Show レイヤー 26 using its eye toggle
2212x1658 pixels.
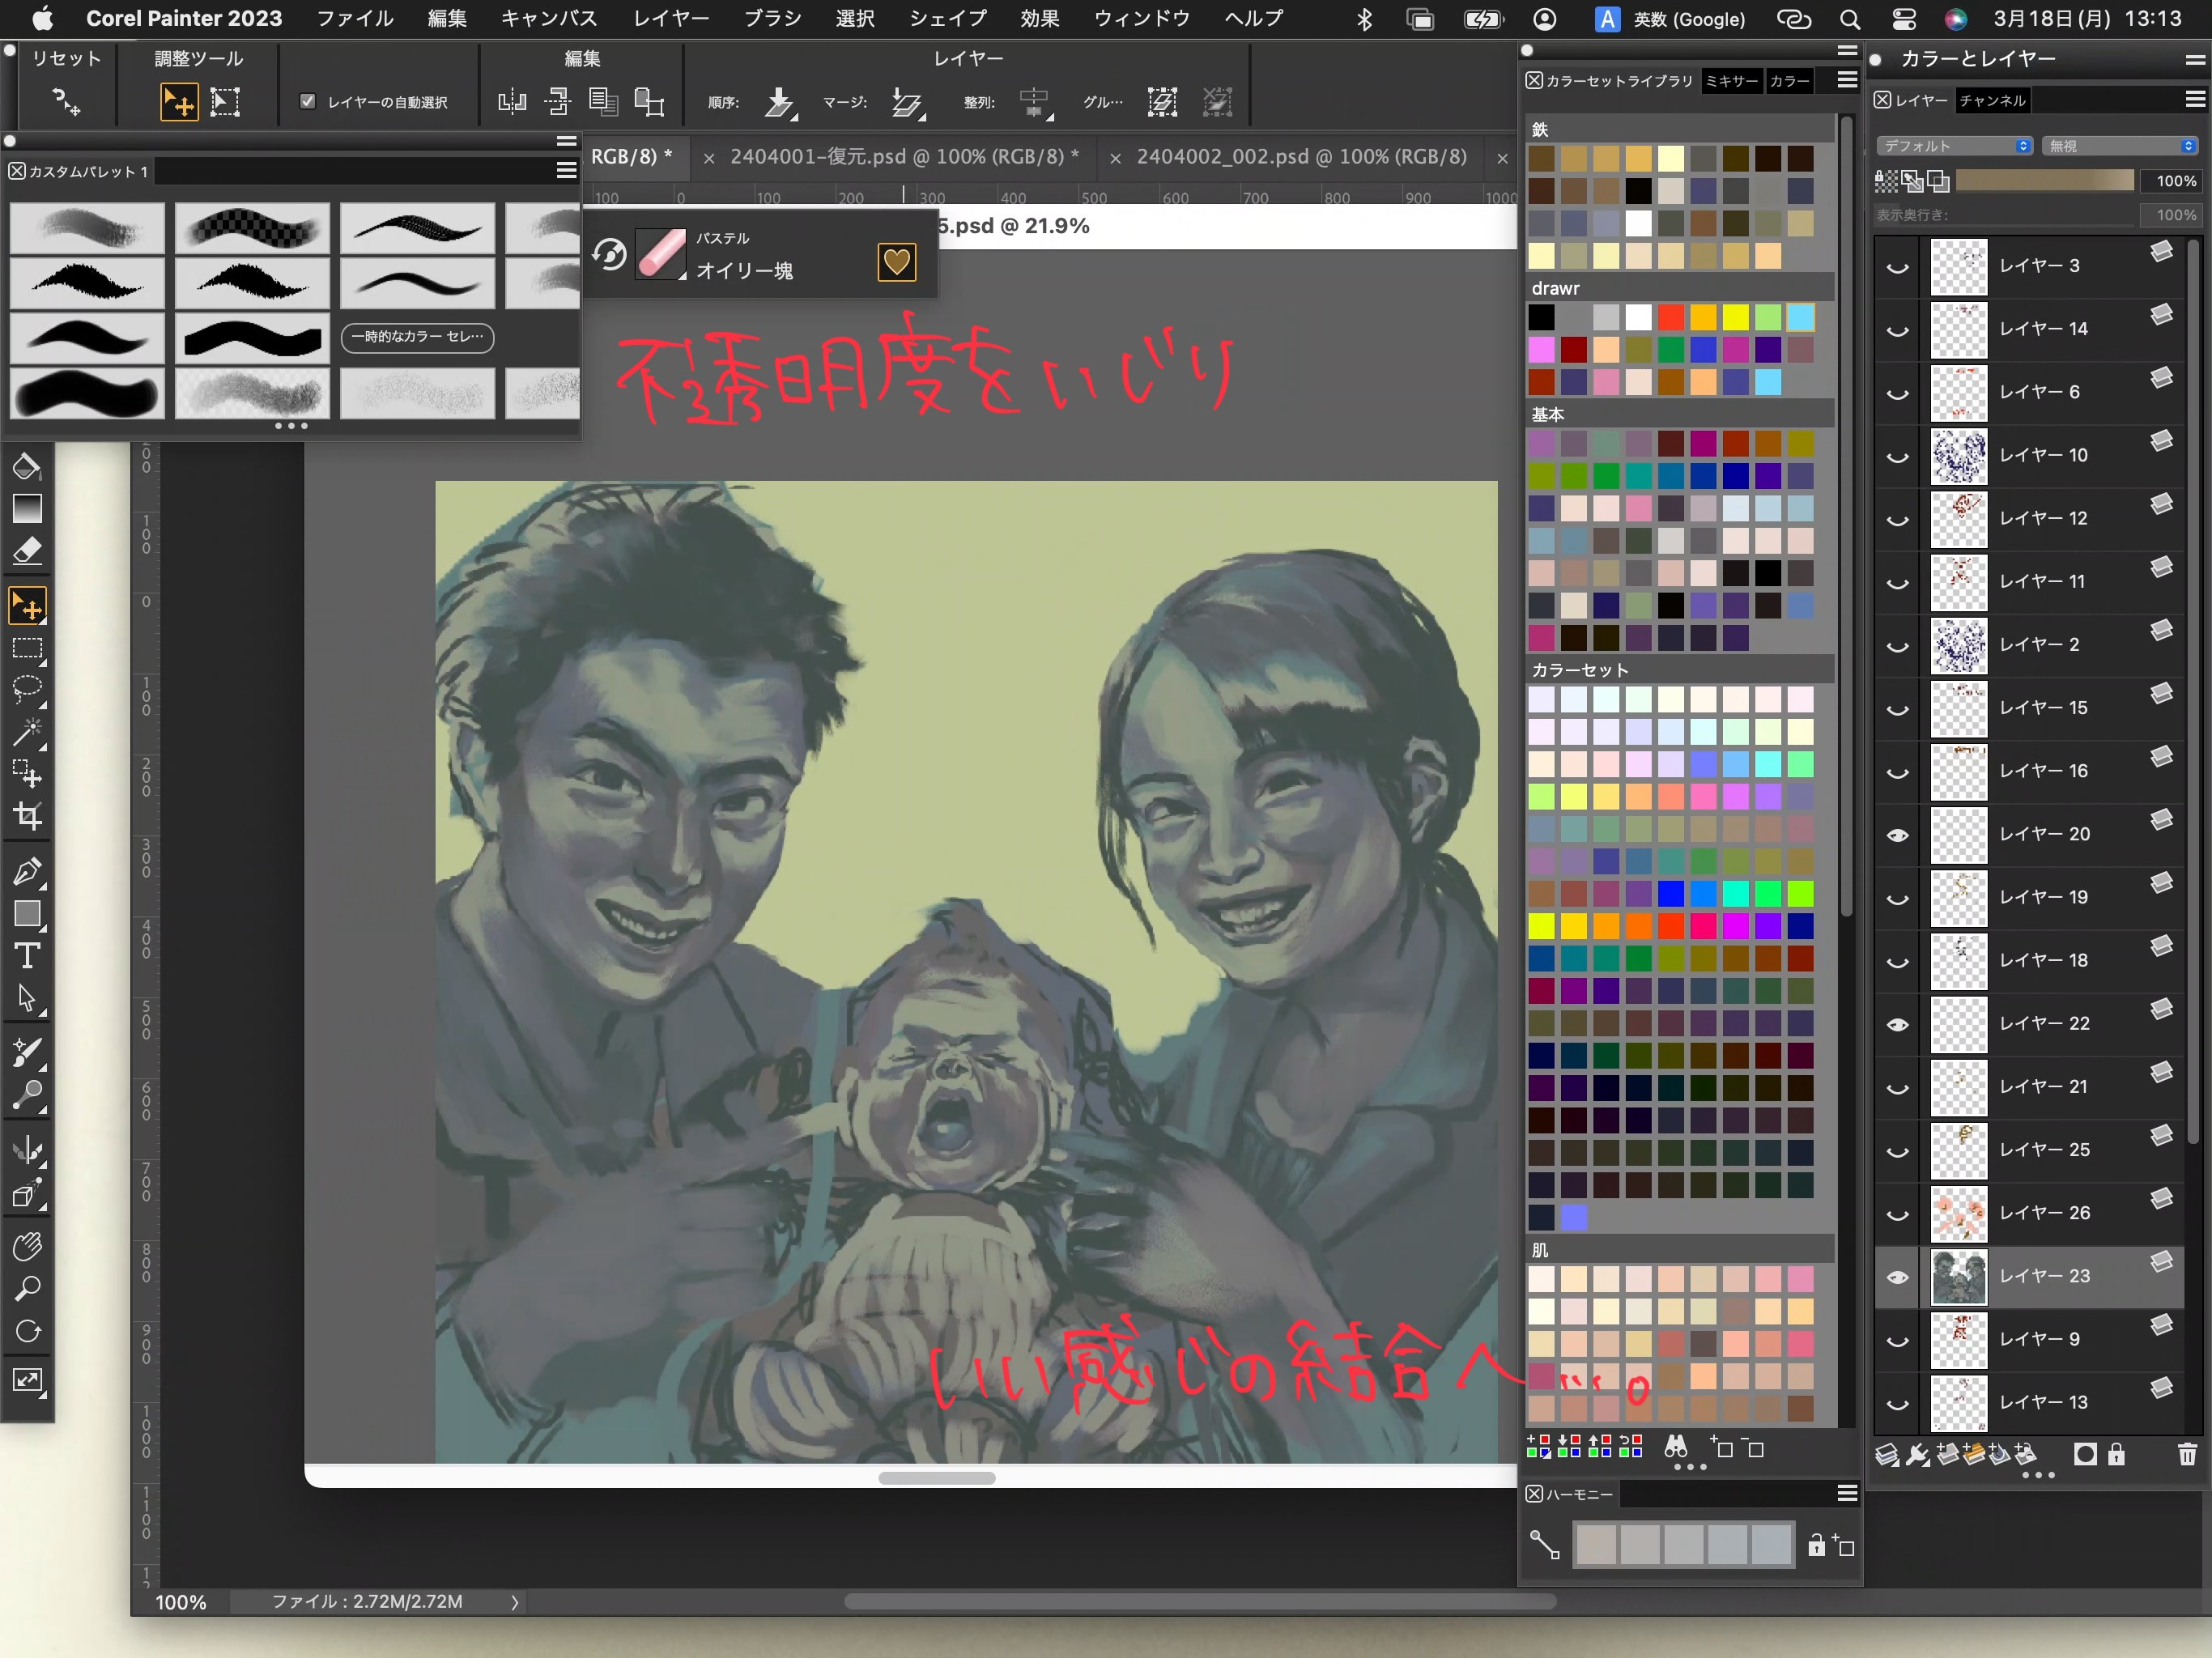click(x=1897, y=1214)
